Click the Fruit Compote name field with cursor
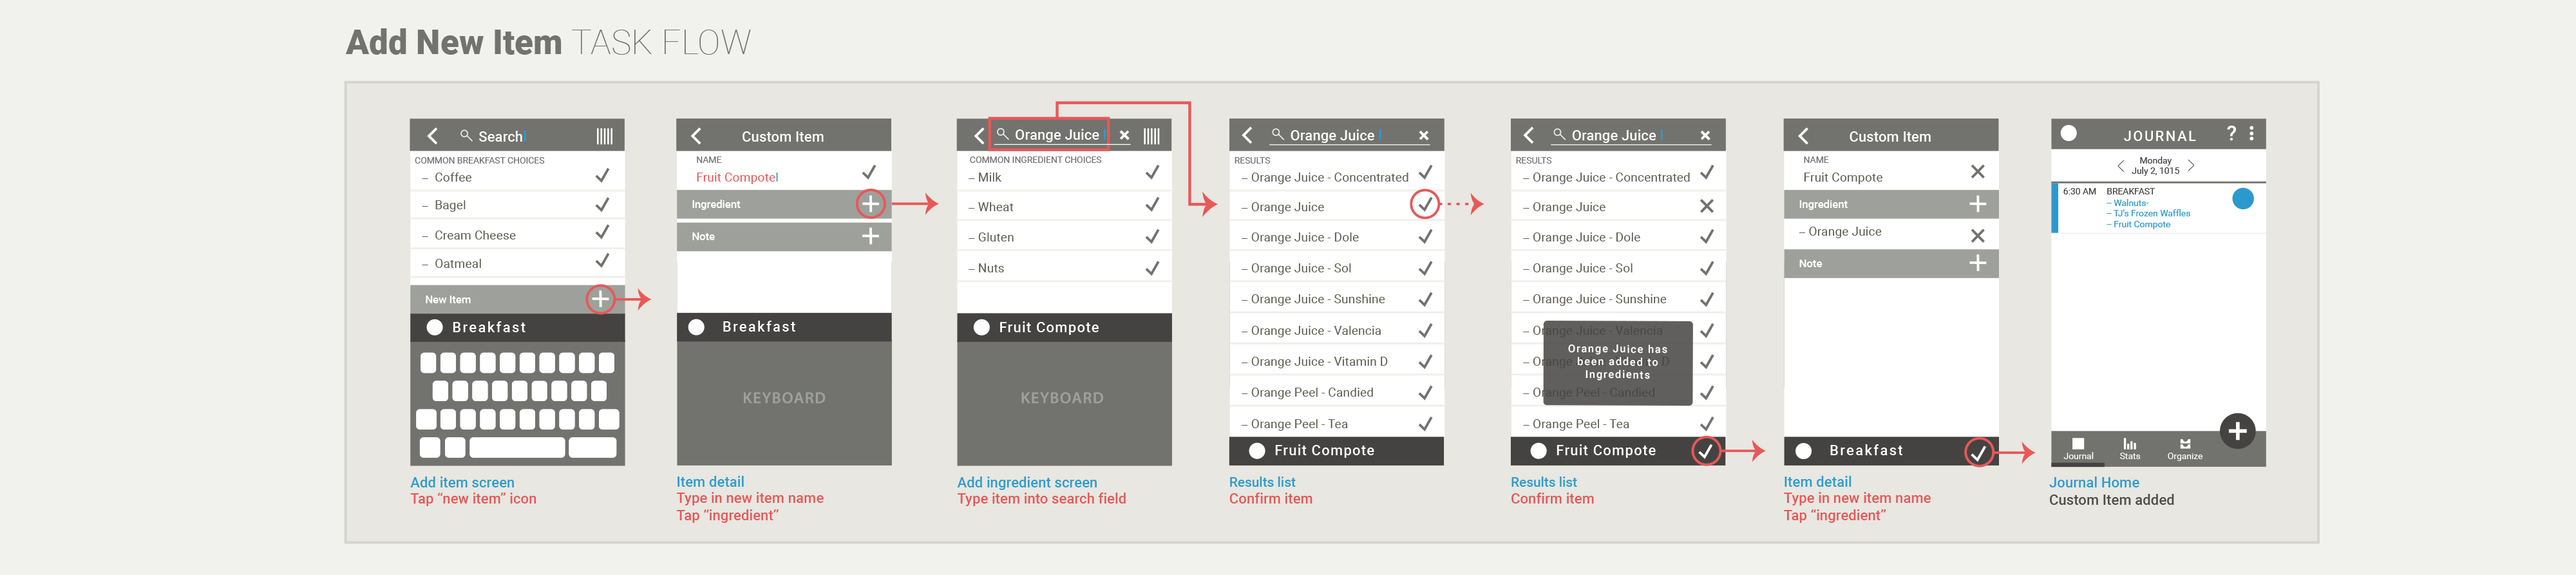 tap(737, 177)
